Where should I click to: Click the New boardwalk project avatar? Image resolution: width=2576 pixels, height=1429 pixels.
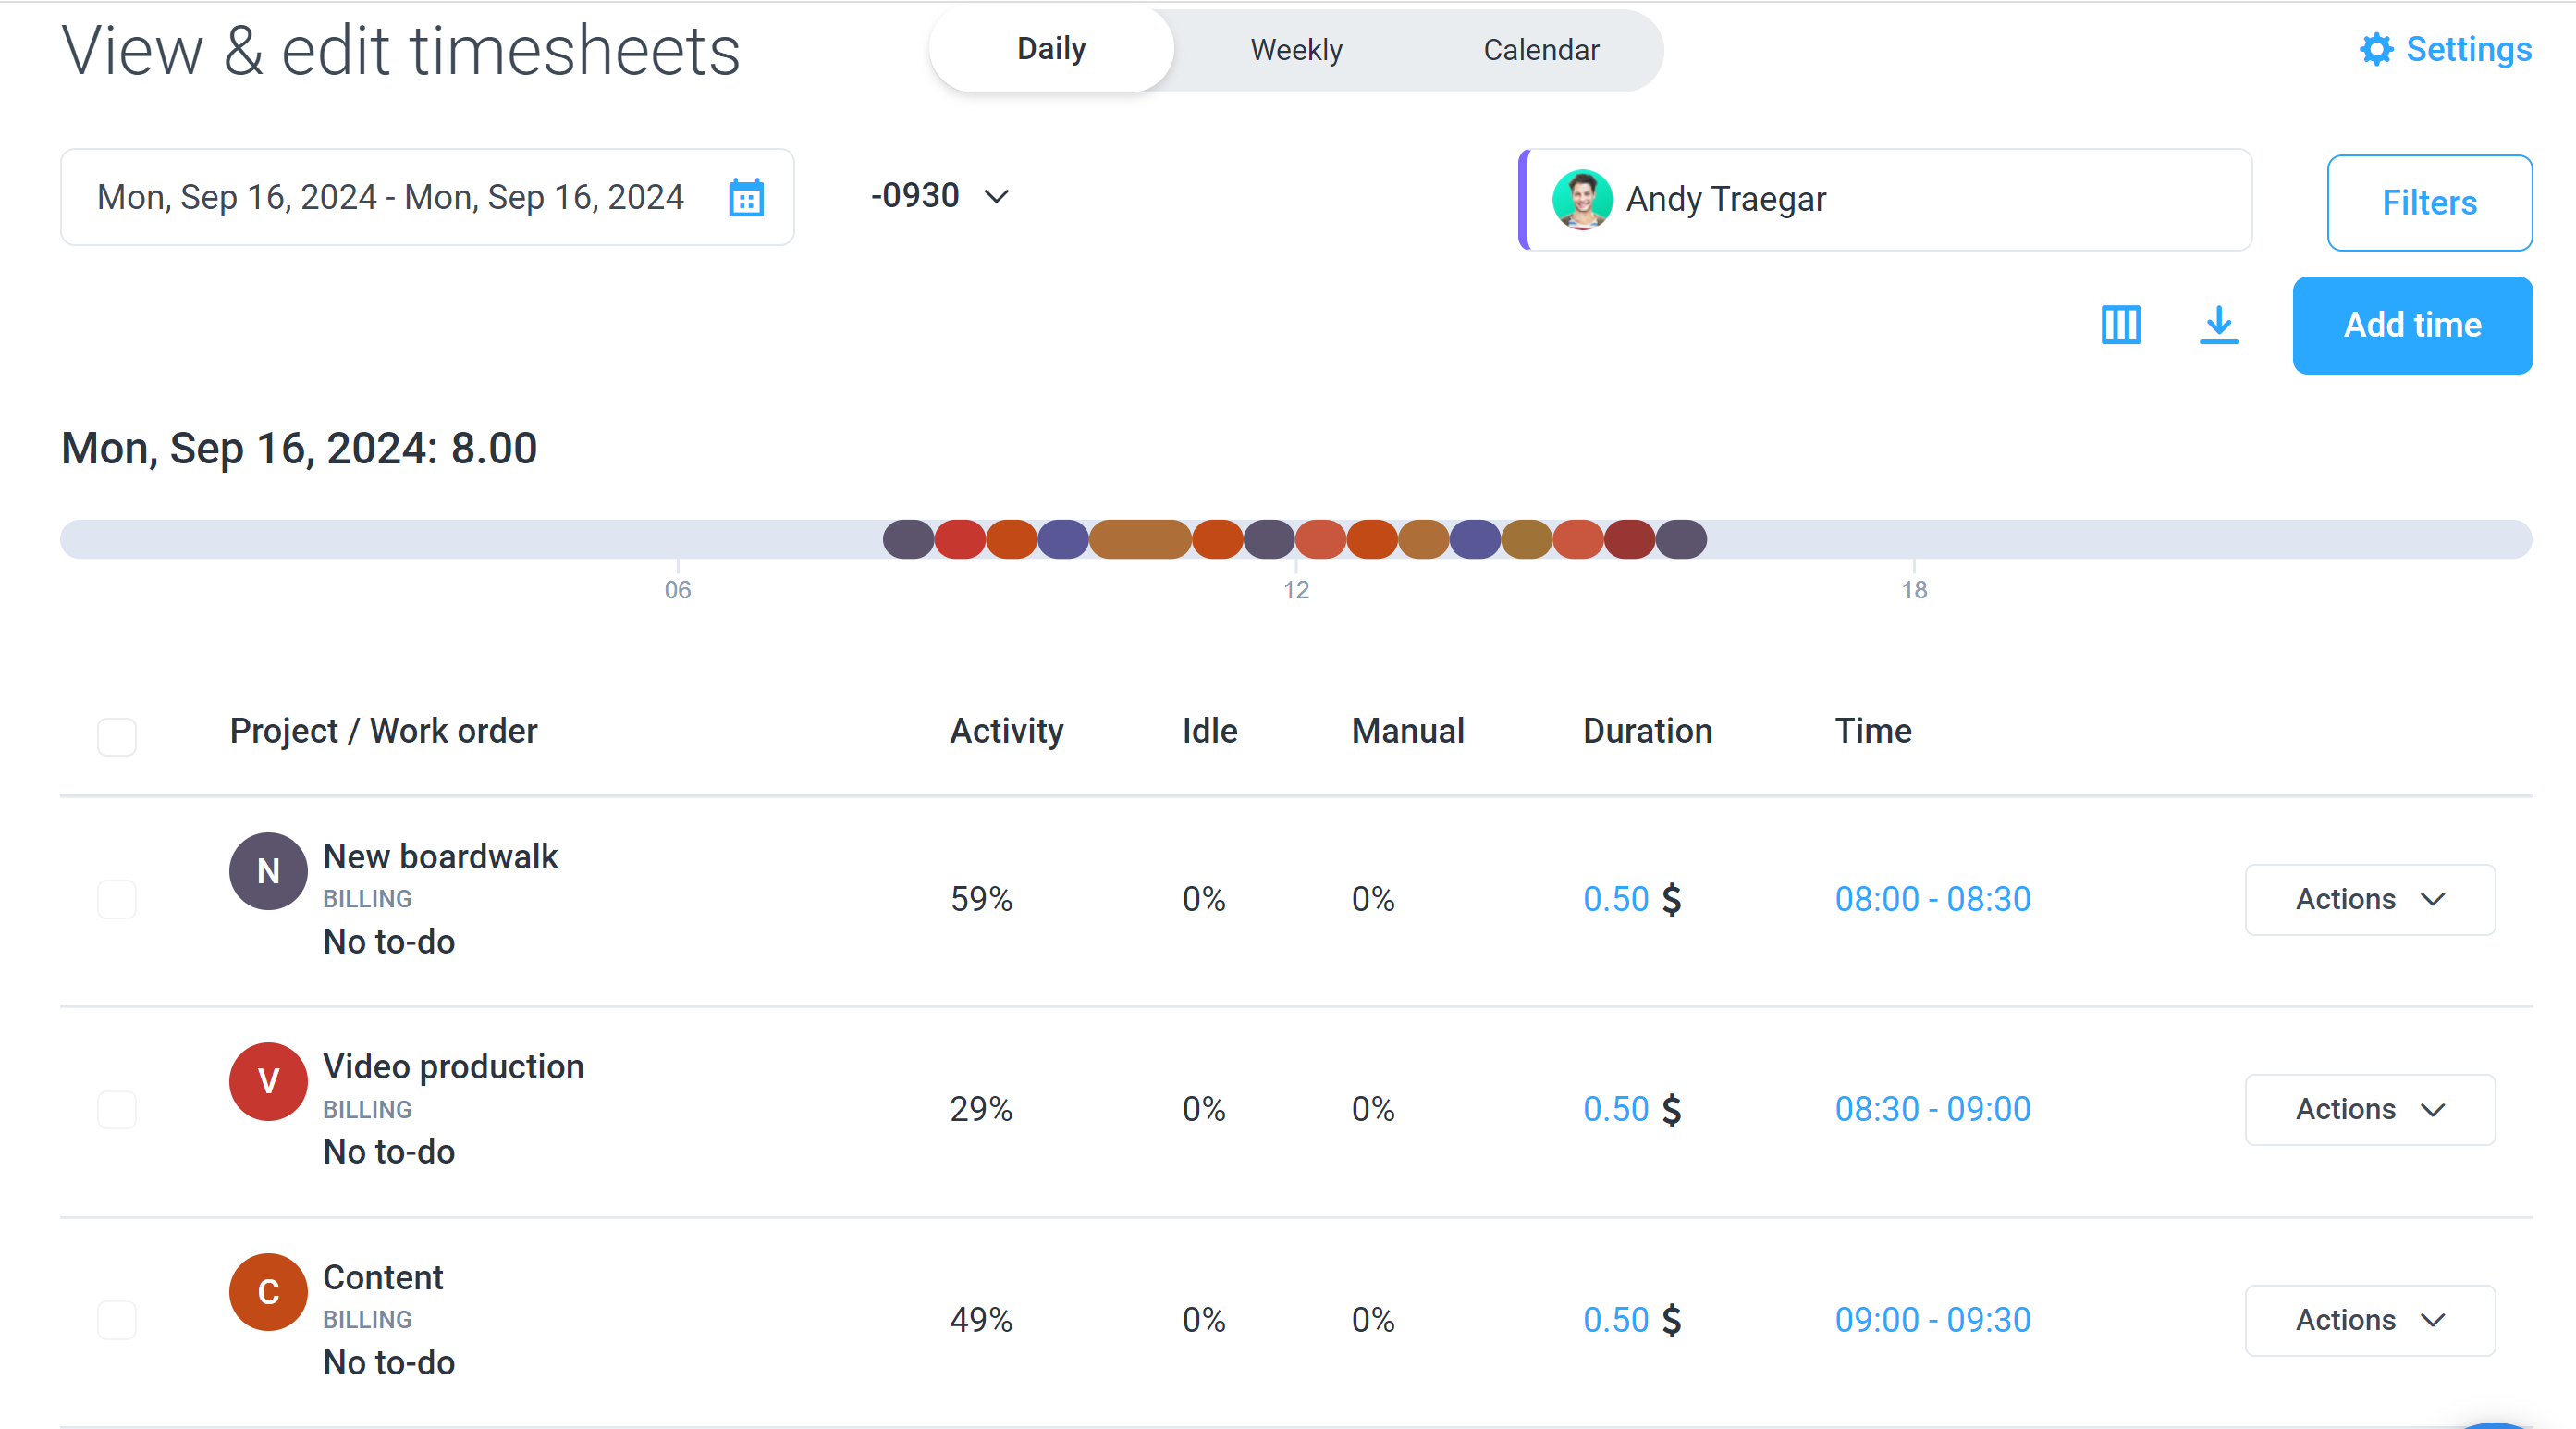pos(267,871)
